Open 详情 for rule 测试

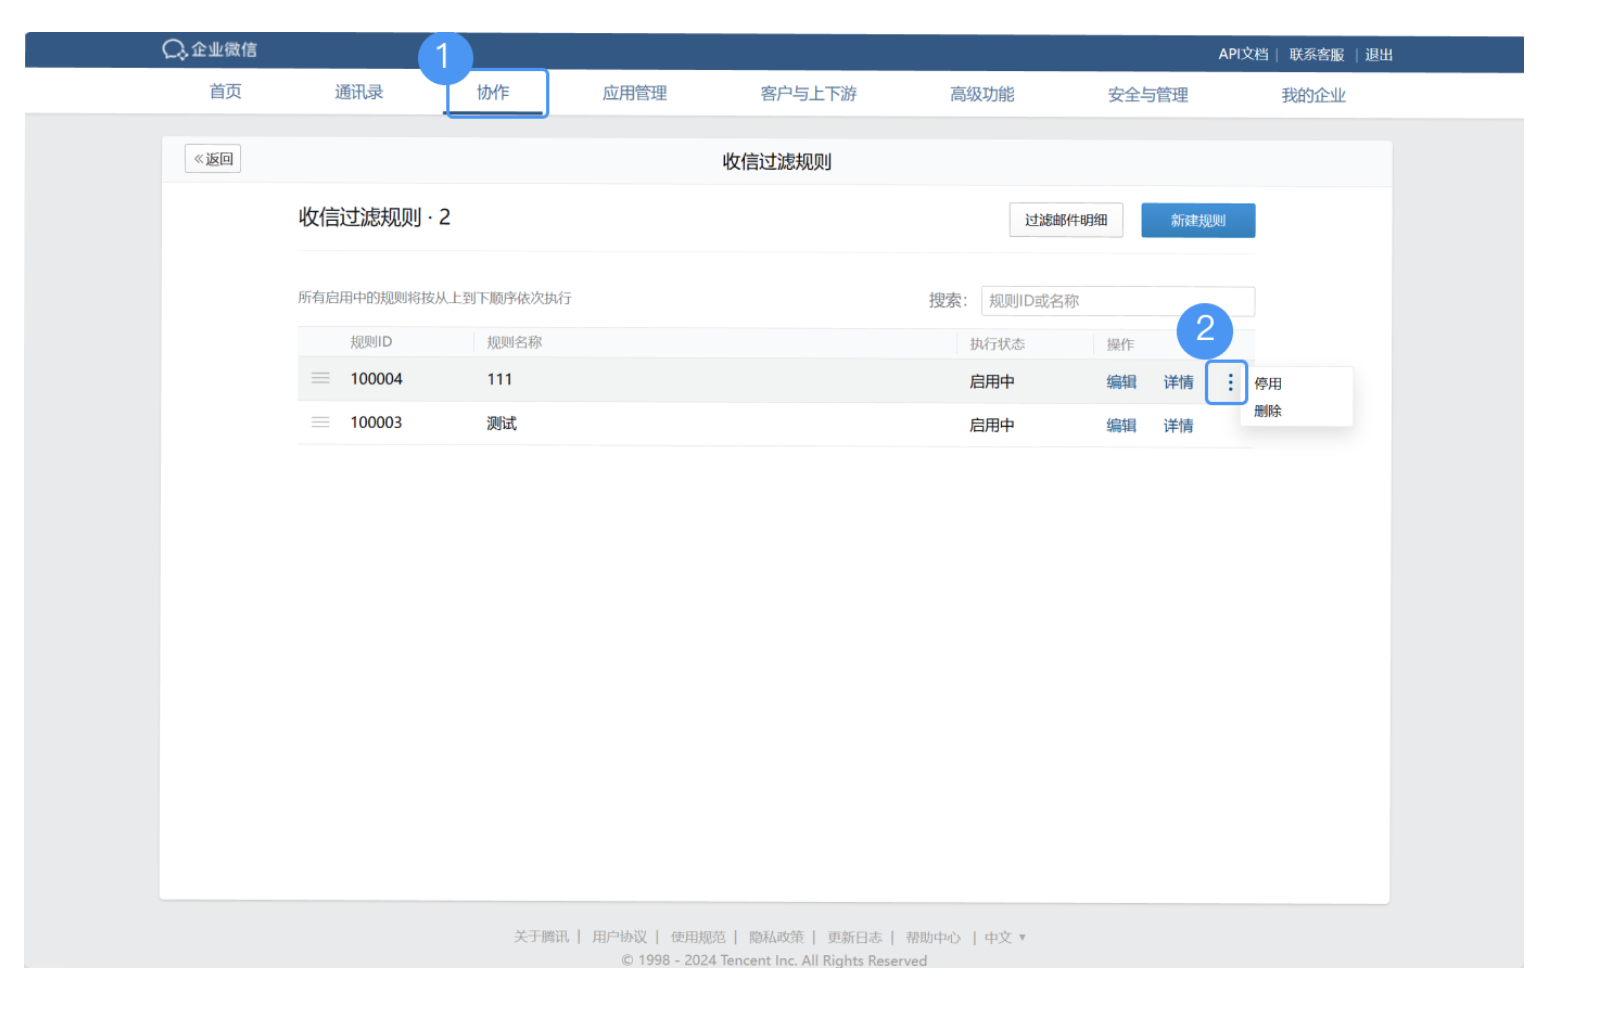coord(1178,425)
